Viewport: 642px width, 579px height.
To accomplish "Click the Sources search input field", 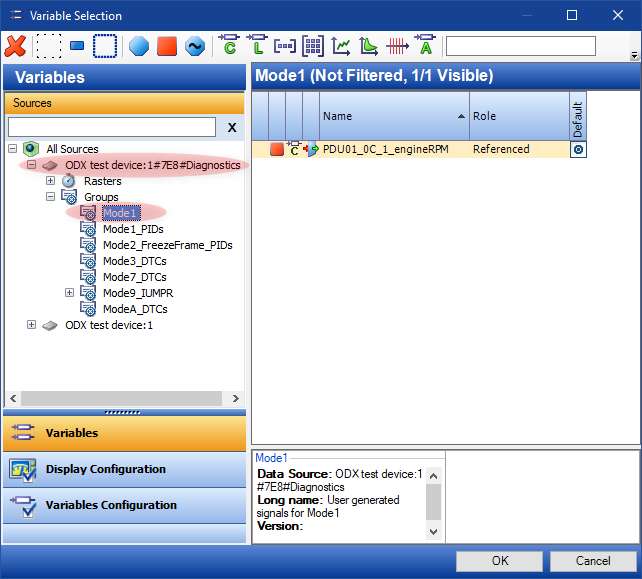I will (x=111, y=127).
